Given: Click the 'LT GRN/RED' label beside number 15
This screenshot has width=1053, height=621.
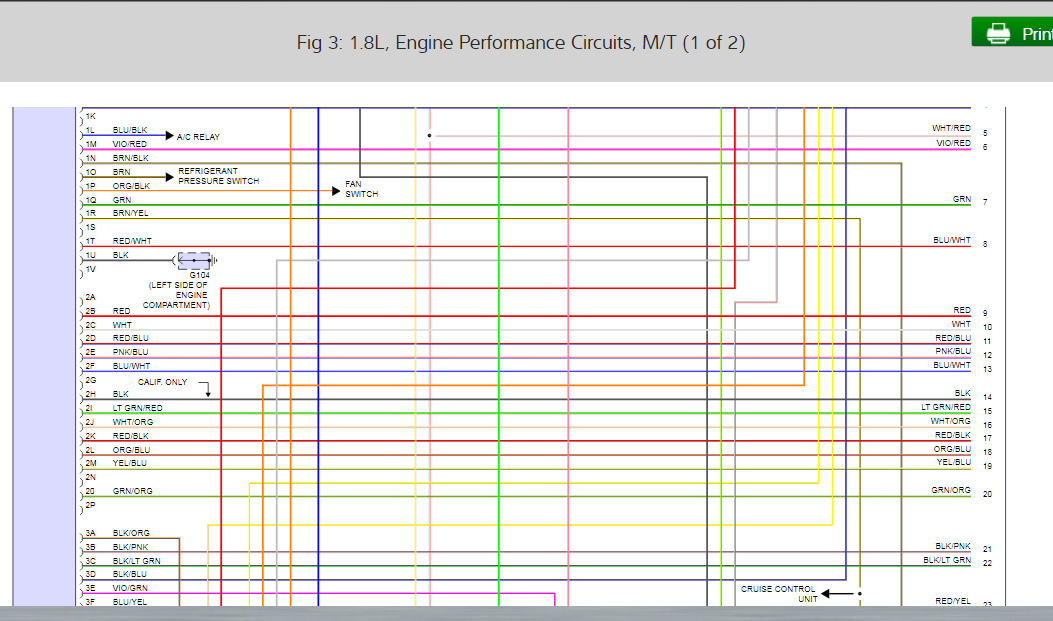Looking at the screenshot, I should [x=946, y=408].
